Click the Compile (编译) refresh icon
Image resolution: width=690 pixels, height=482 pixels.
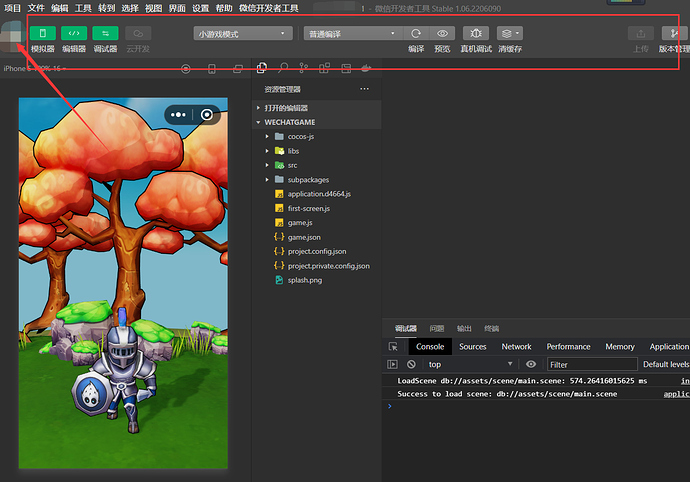coord(416,33)
